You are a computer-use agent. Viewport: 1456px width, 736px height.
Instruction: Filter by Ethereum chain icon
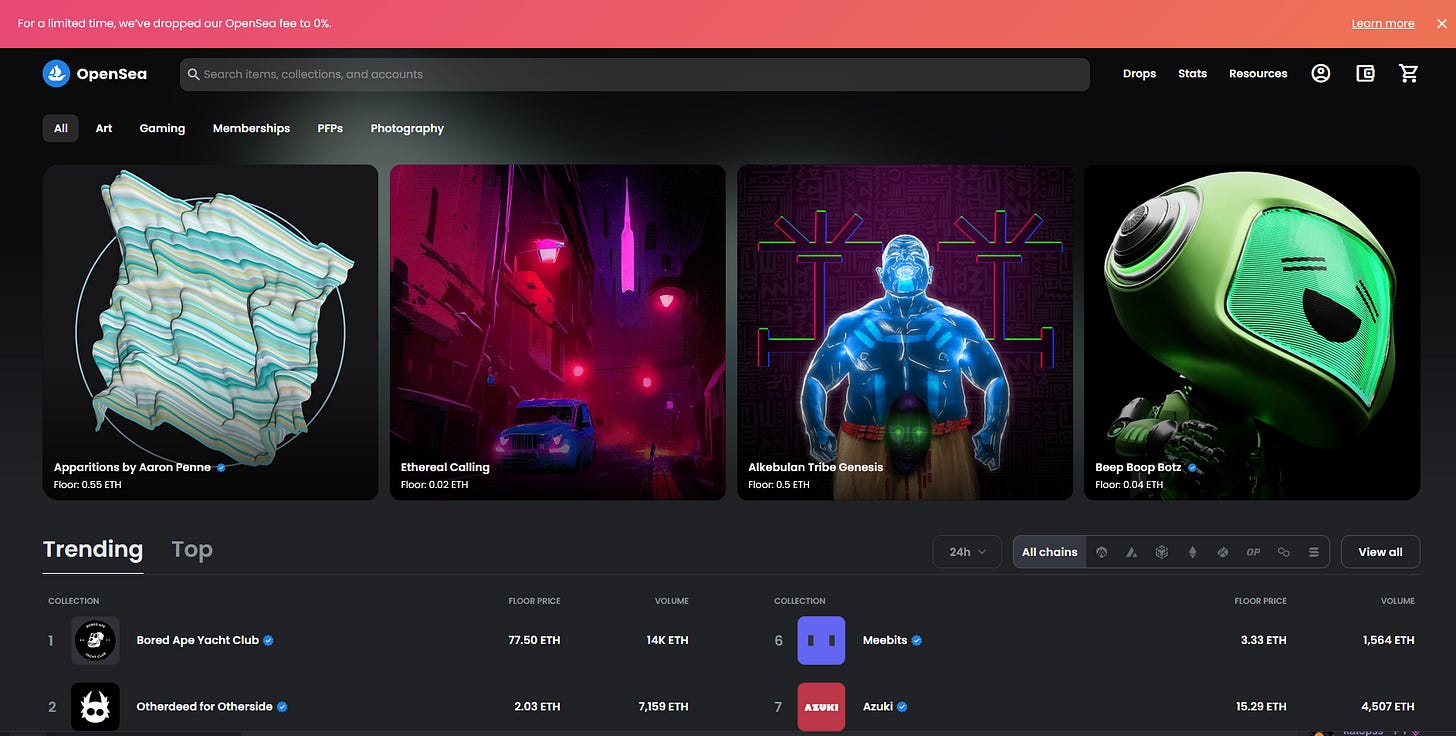coord(1192,552)
